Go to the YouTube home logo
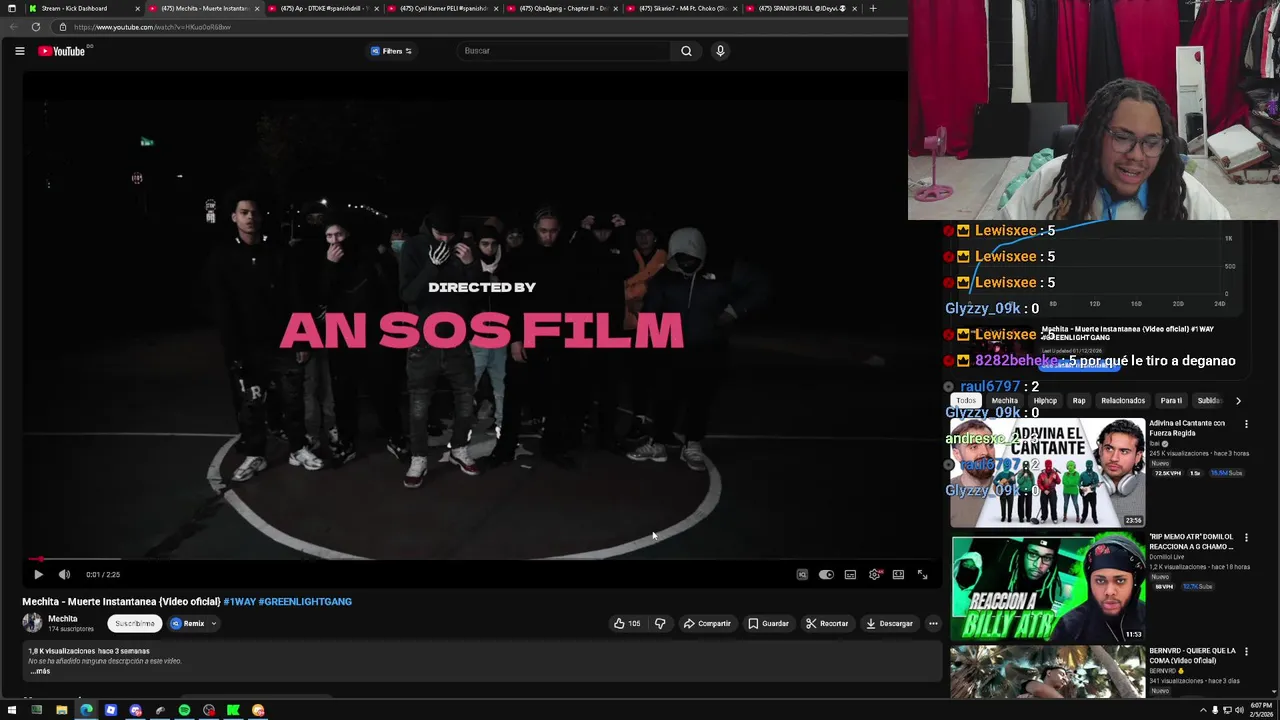Image resolution: width=1280 pixels, height=720 pixels. [62, 51]
